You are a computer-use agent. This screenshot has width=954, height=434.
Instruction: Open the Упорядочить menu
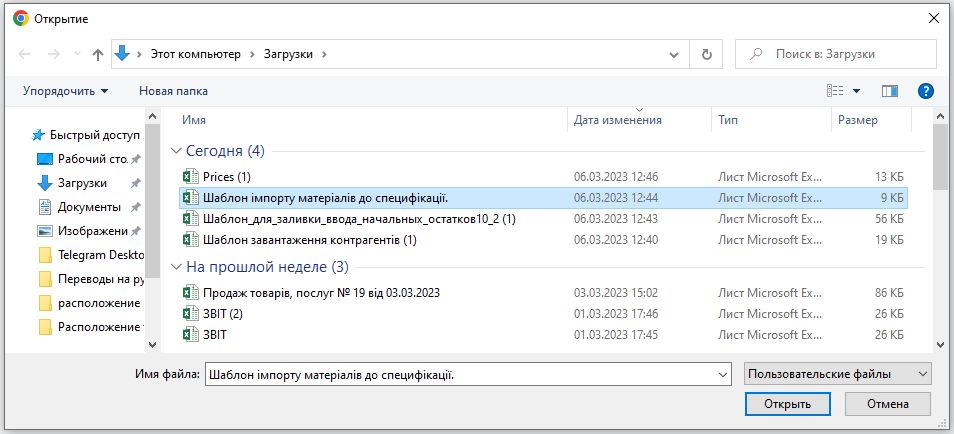pos(66,91)
